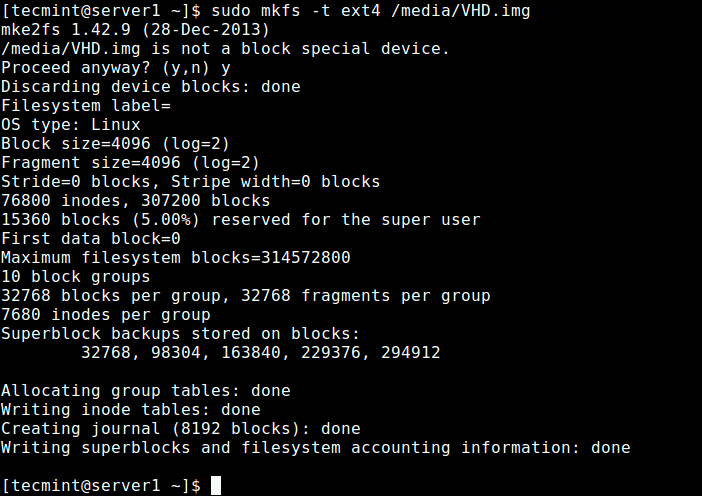
Task: Click the terminal cursor block at prompt
Action: click(x=216, y=485)
